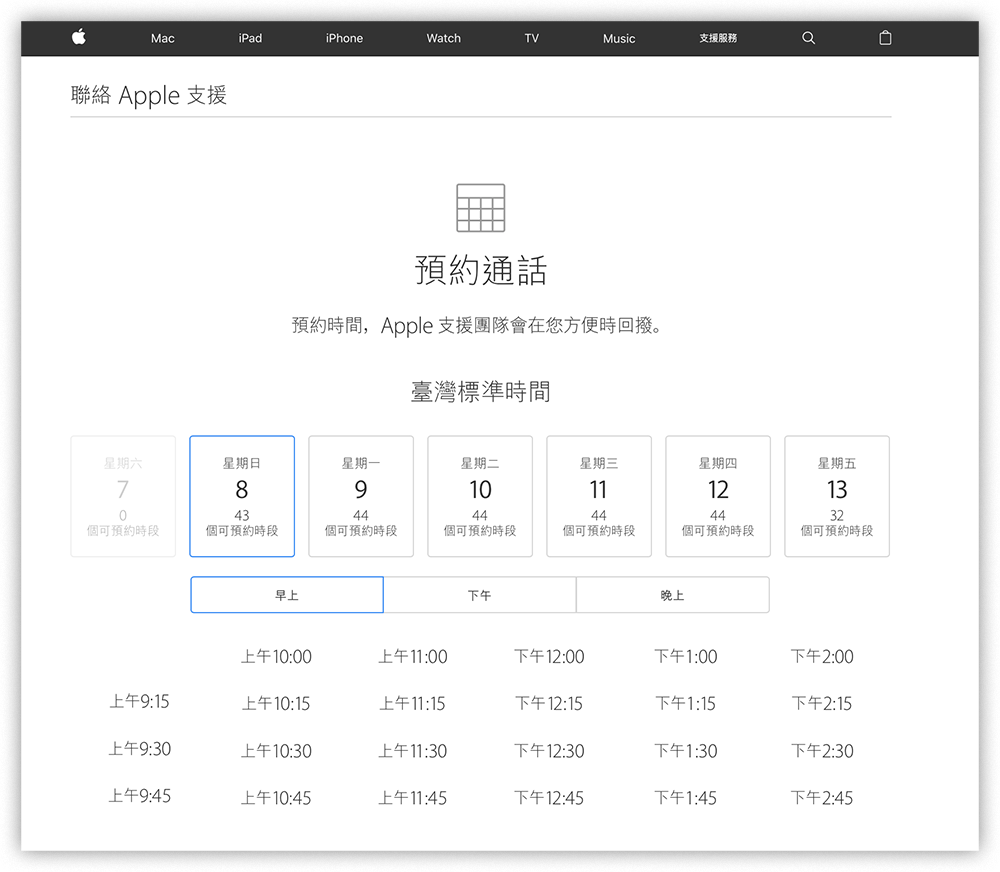
Task: Open Music in the nav bar
Action: [x=619, y=38]
